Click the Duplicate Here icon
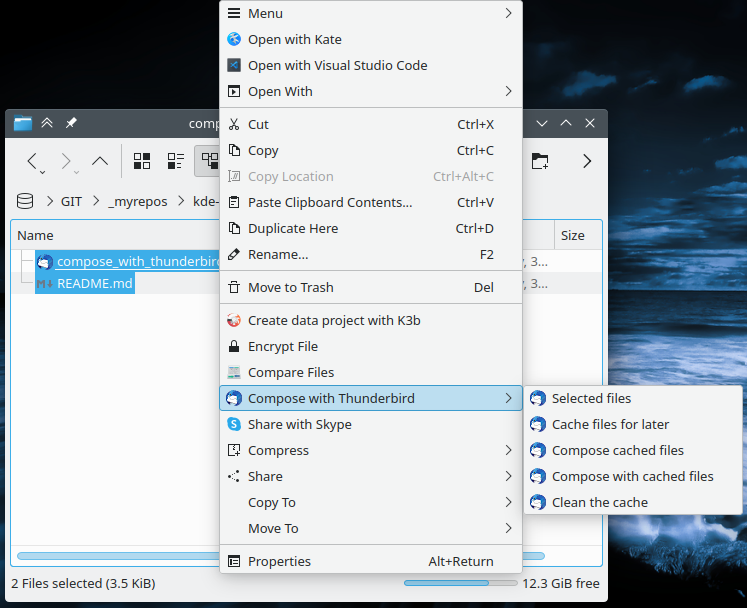This screenshot has height=608, width=747. click(234, 228)
